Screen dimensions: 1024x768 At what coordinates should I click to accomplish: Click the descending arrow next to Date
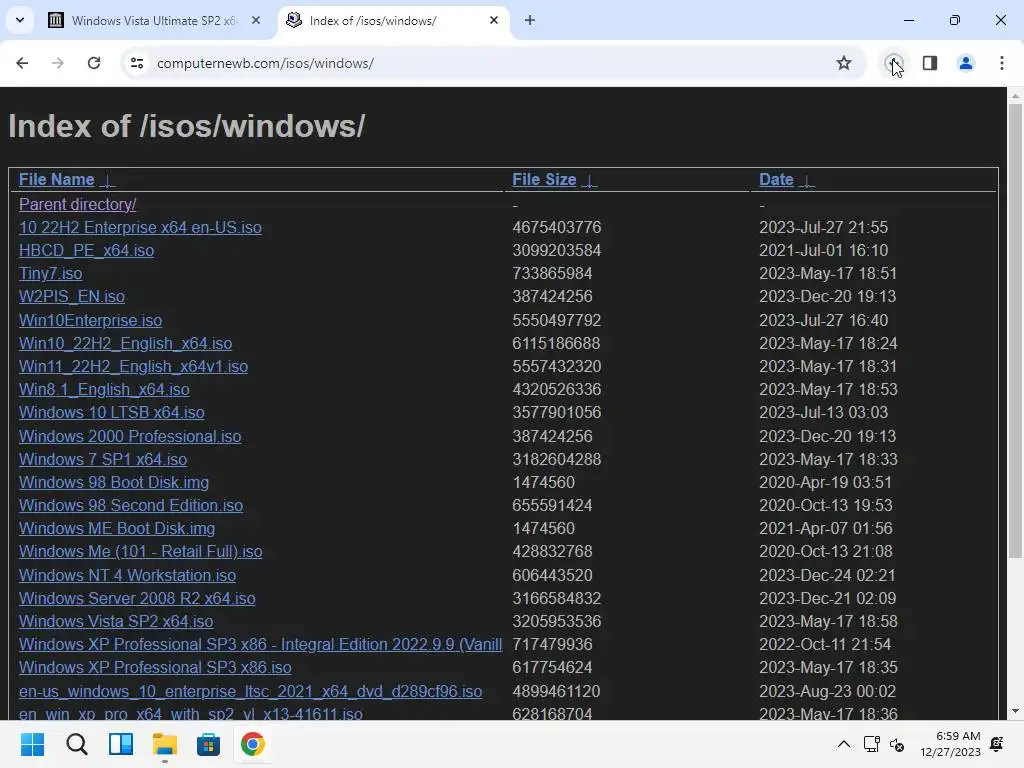[x=807, y=181]
